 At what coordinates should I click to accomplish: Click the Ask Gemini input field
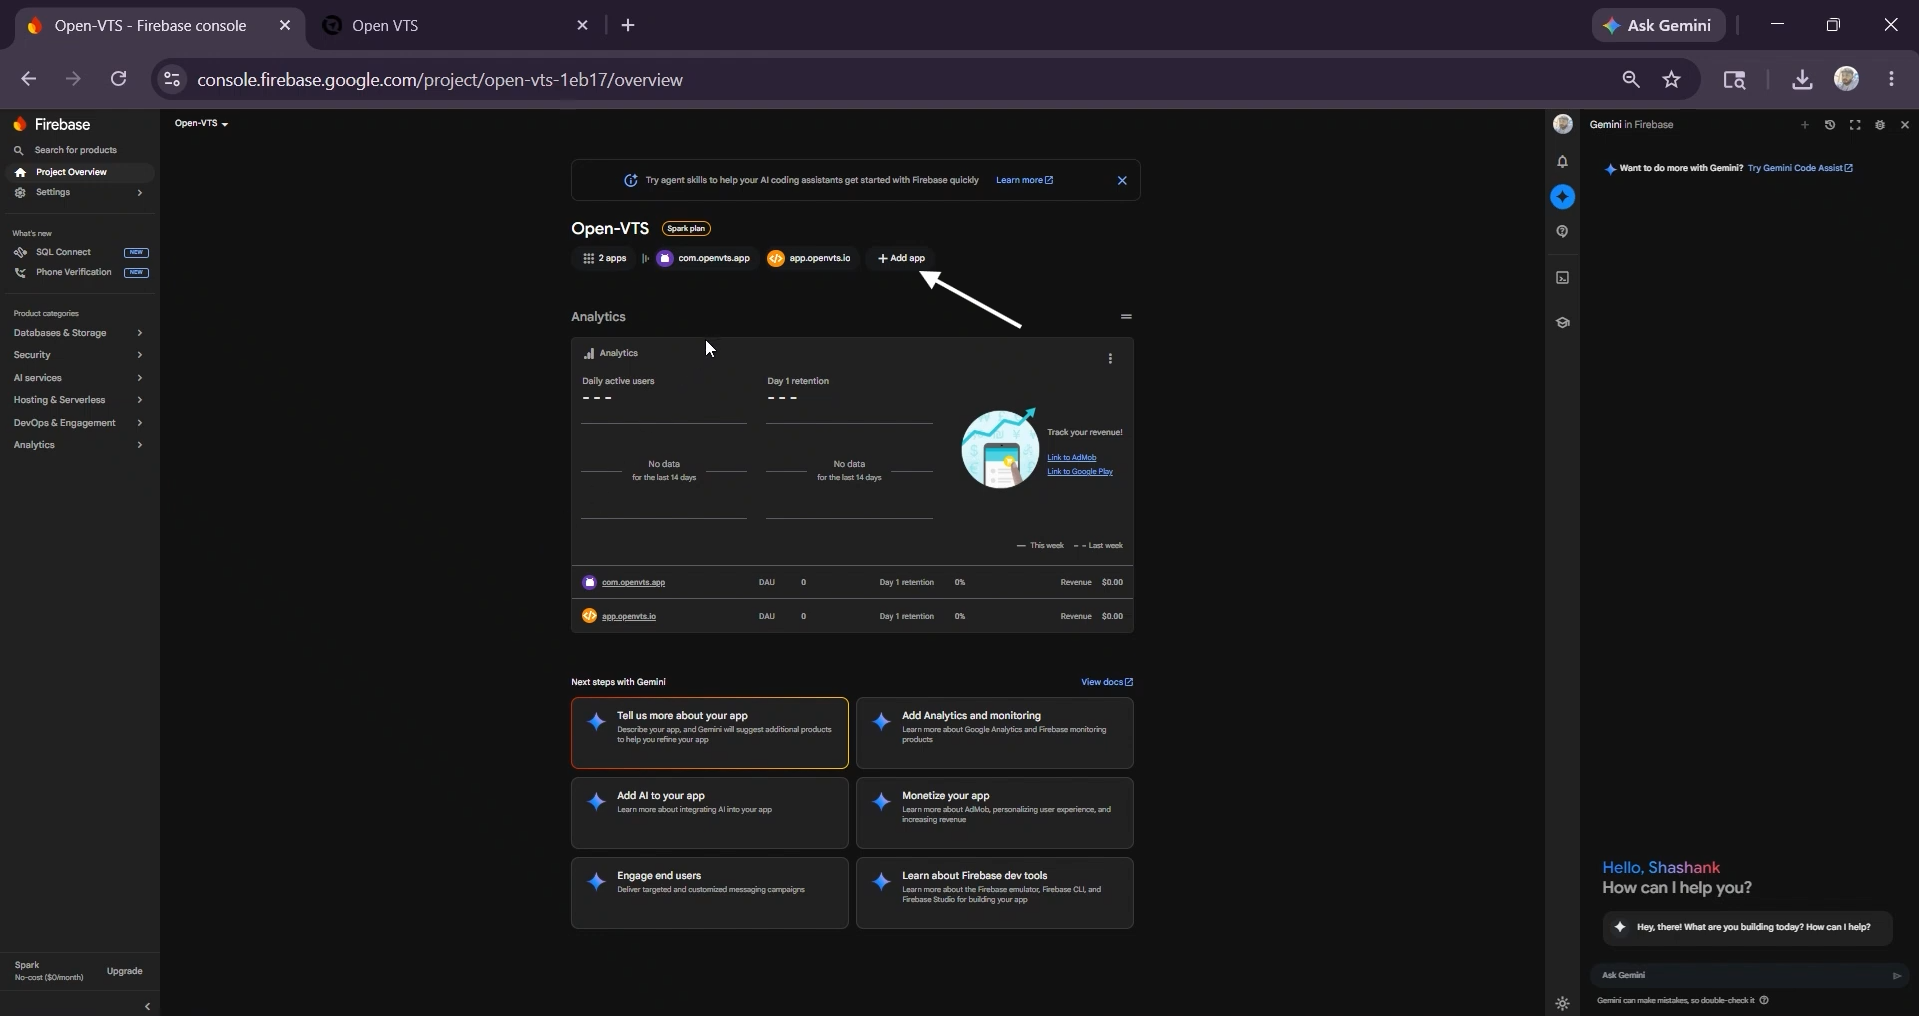[1740, 976]
